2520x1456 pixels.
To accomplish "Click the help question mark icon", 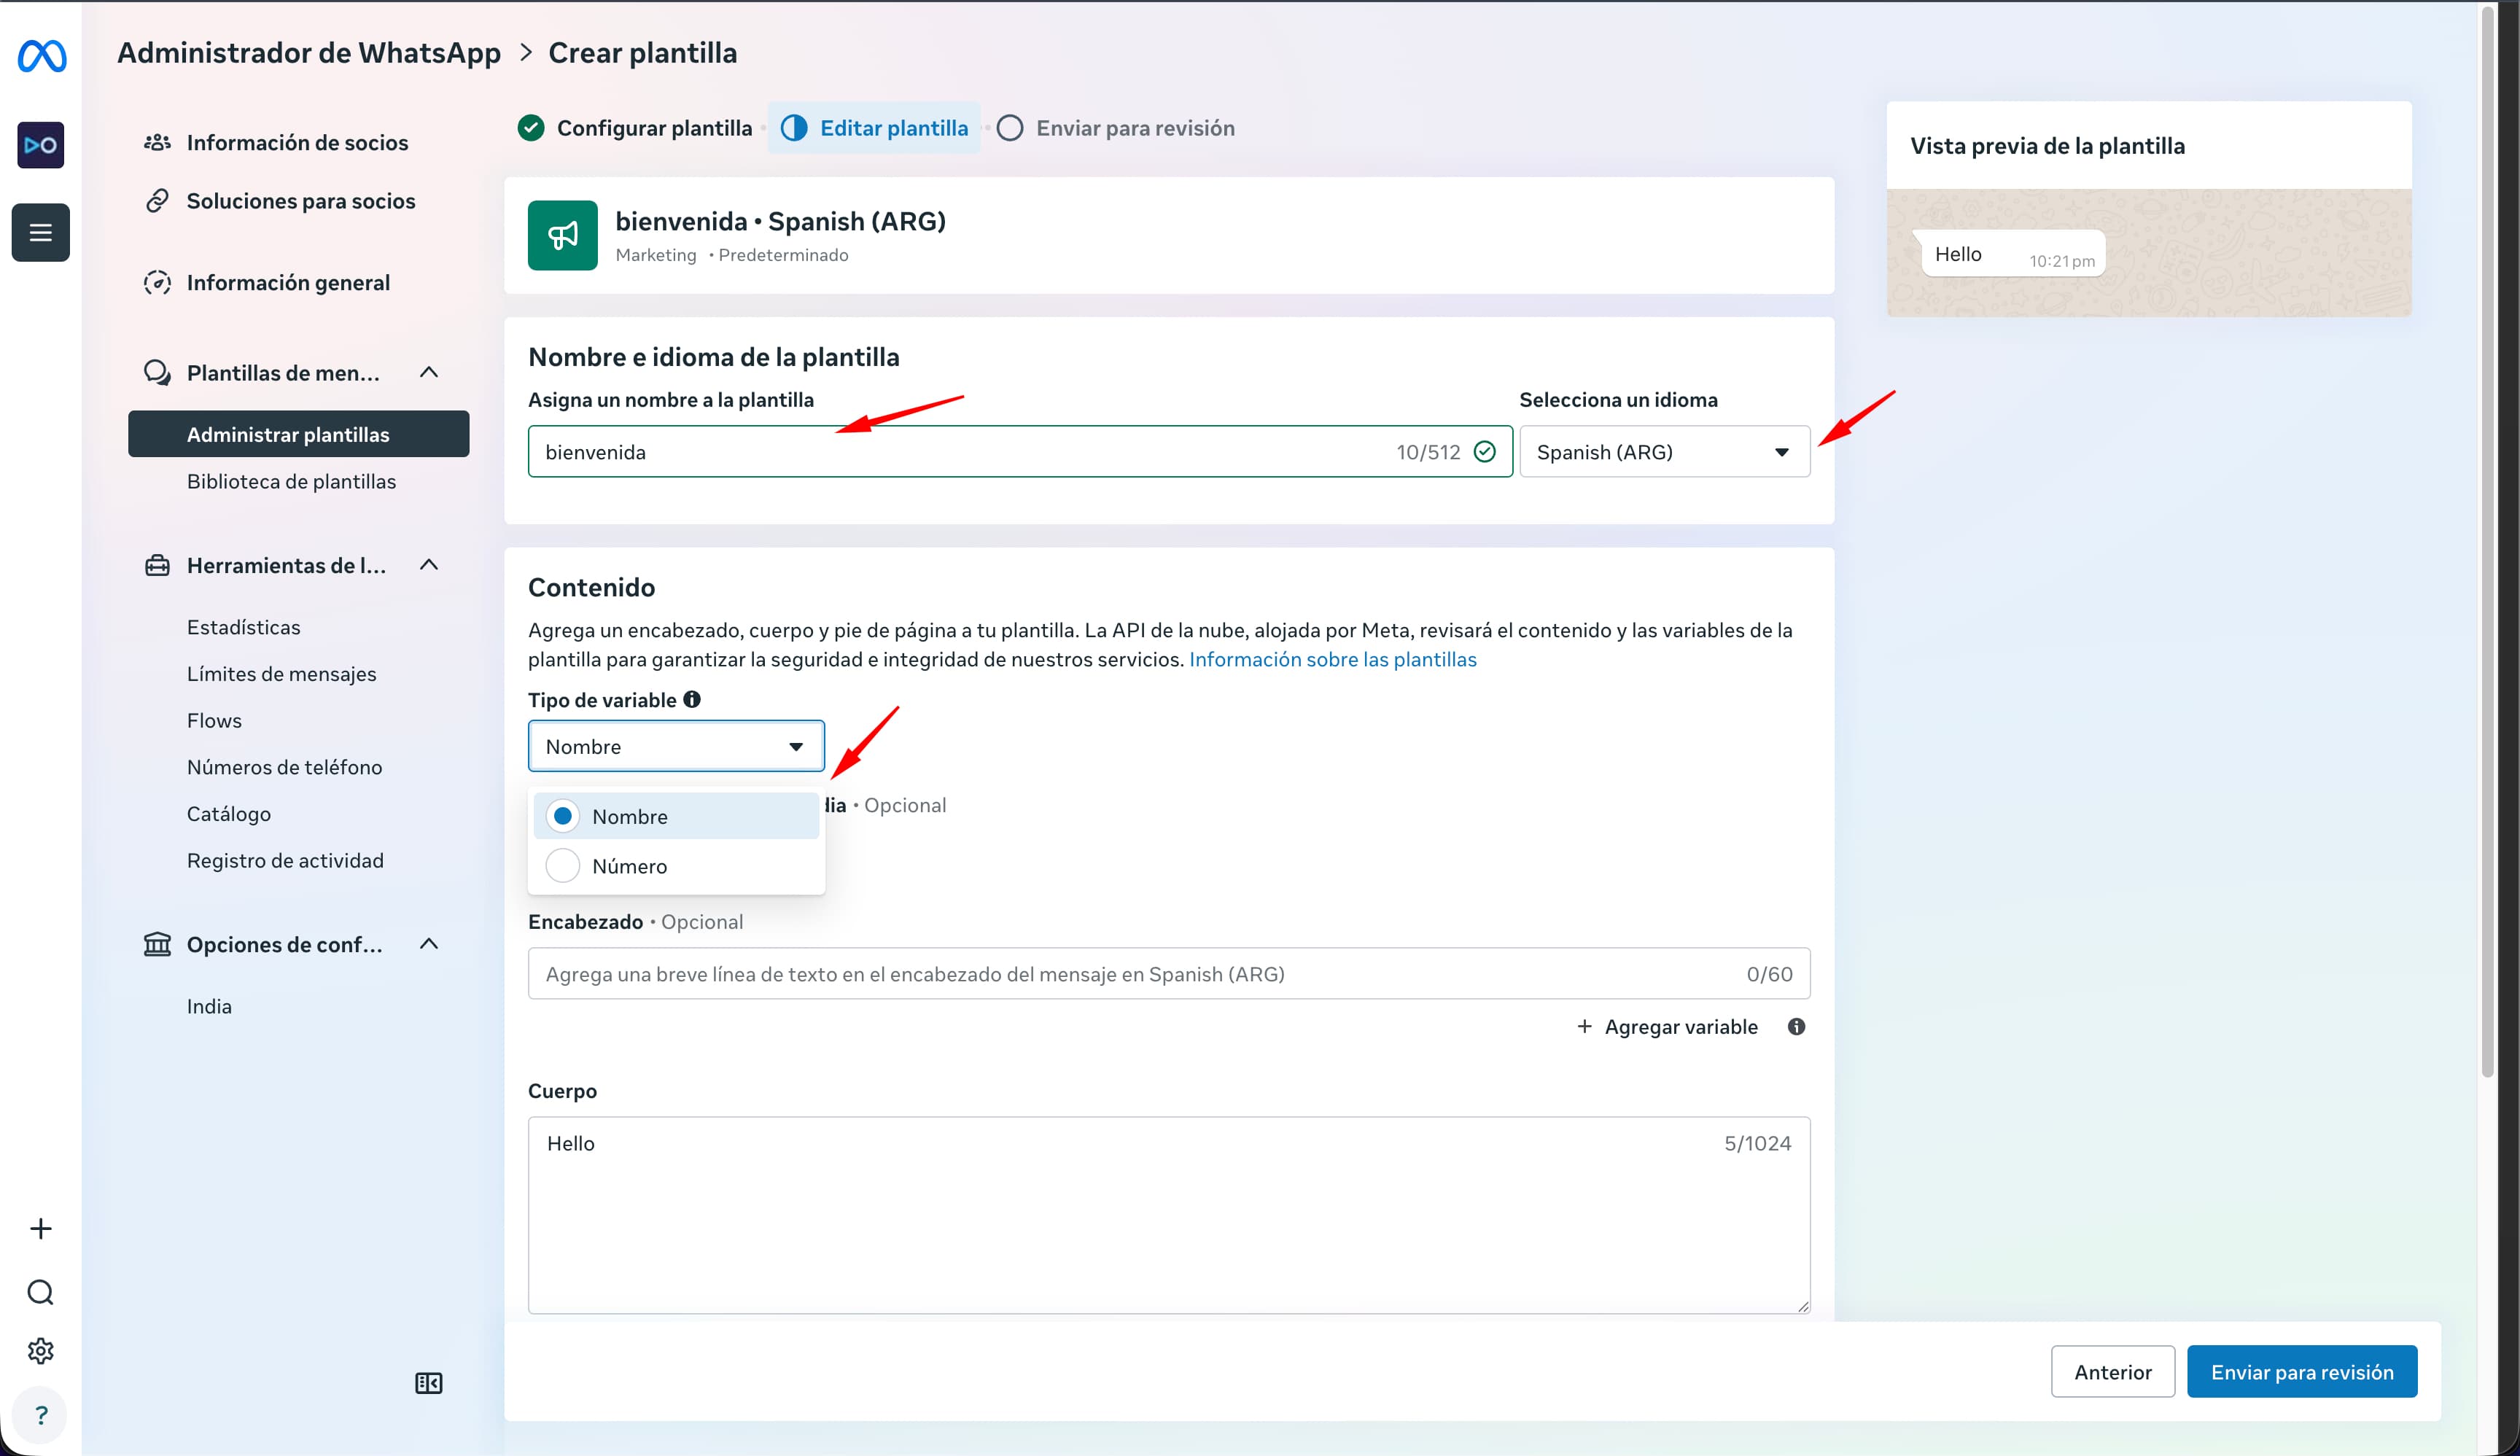I will point(41,1415).
